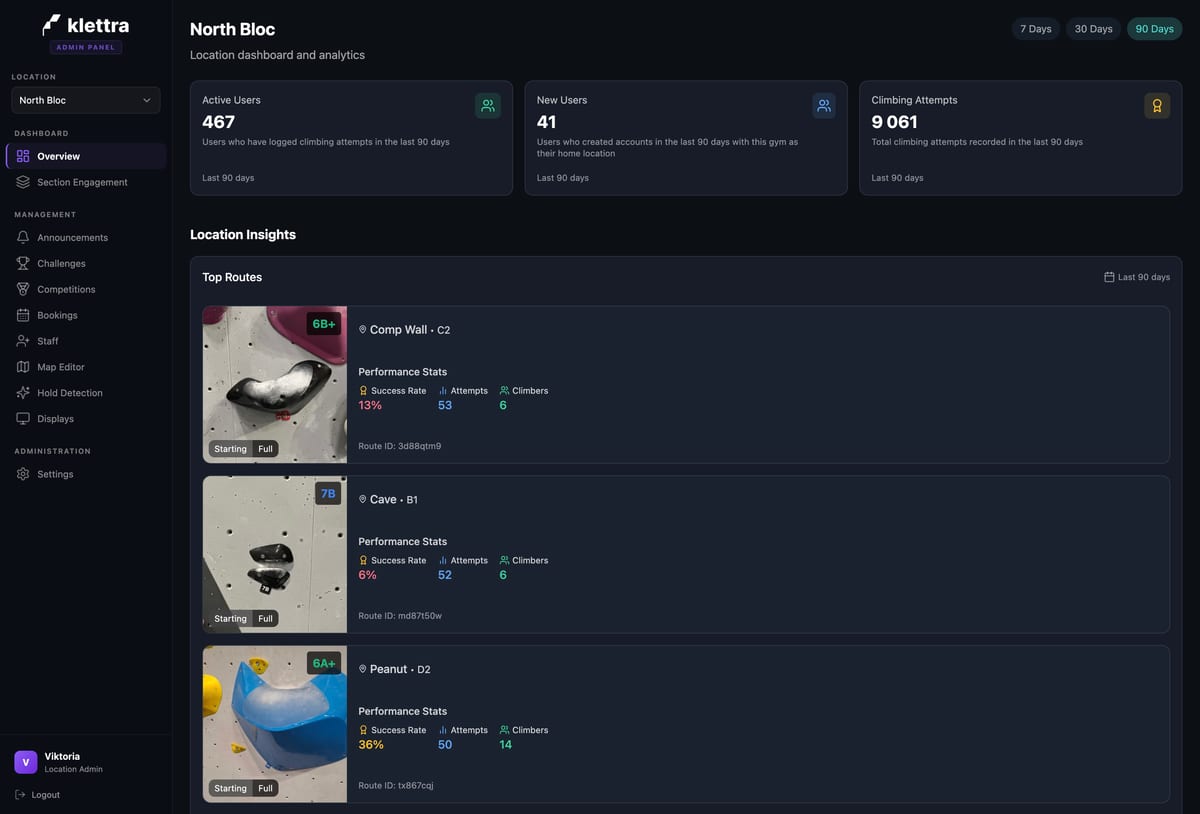
Task: Click the Climbing Attempts award icon
Action: click(x=1157, y=106)
